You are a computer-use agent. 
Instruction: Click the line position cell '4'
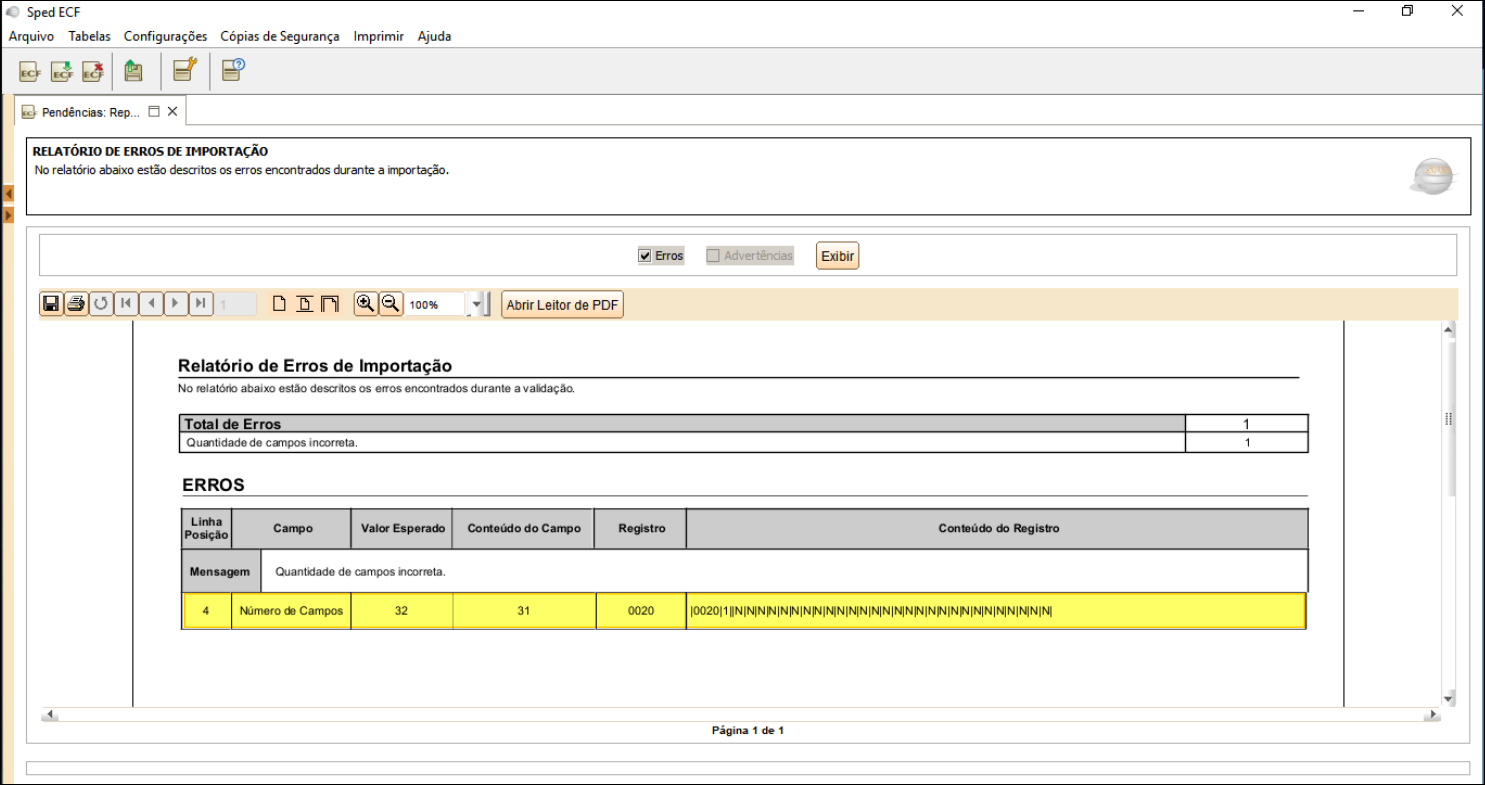tap(206, 611)
